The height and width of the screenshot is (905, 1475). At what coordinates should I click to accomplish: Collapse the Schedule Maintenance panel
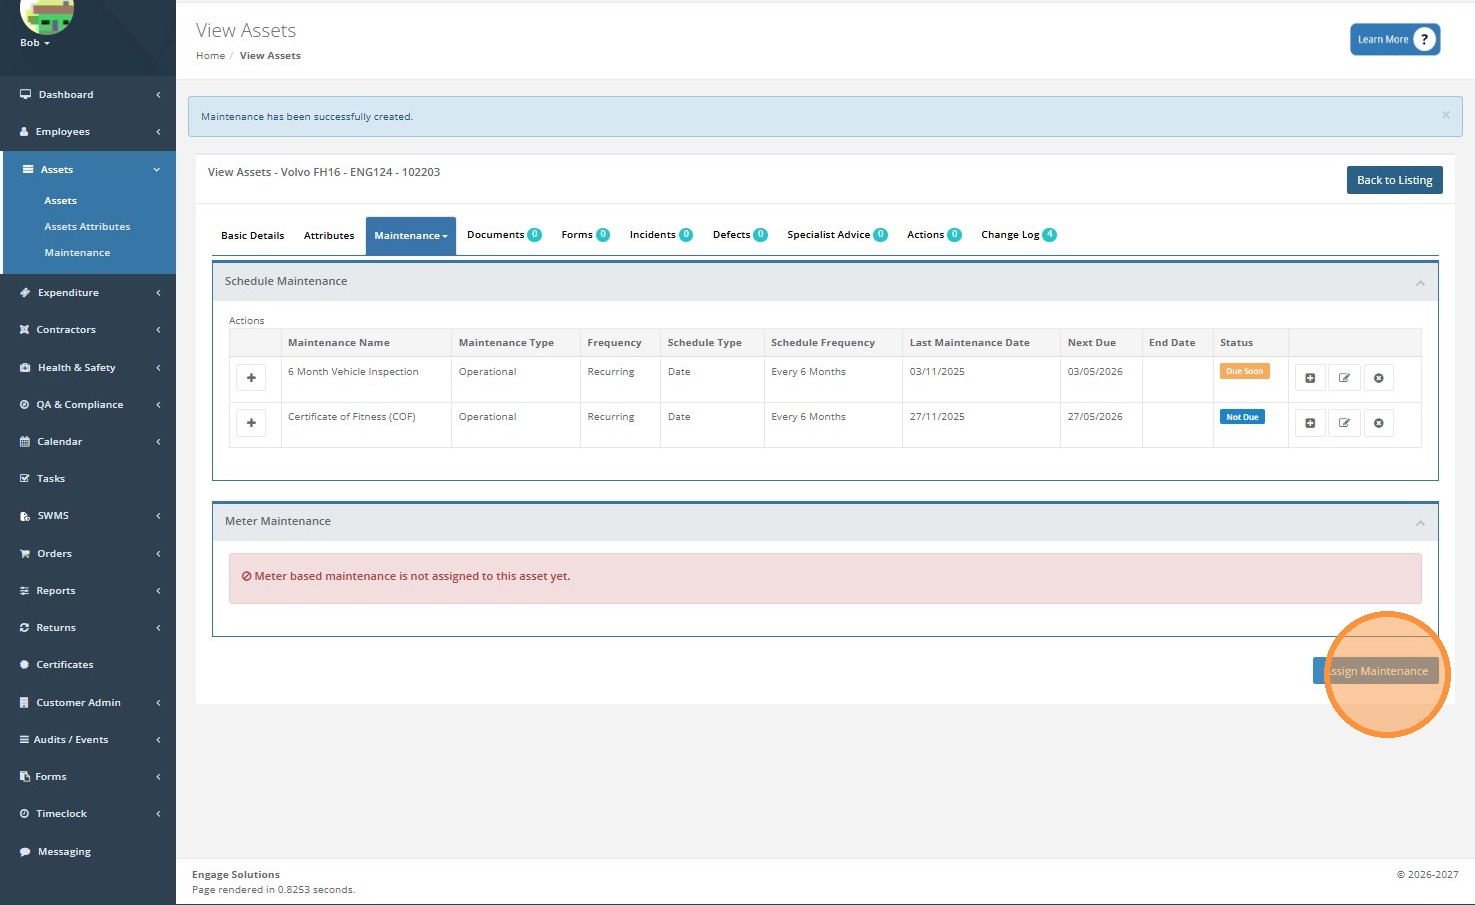click(x=1420, y=283)
